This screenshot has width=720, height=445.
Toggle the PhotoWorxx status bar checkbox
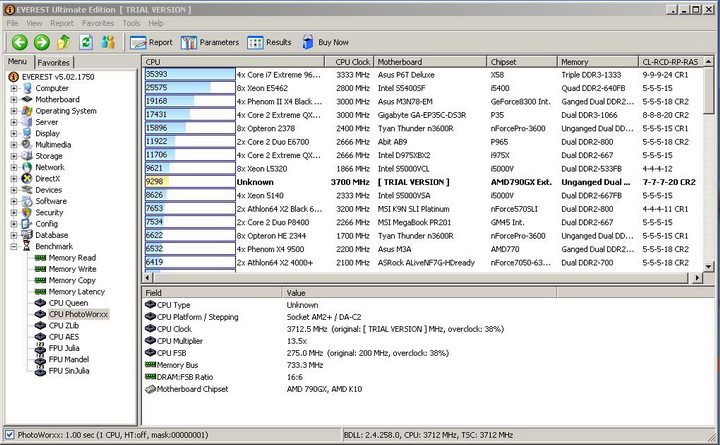9,435
